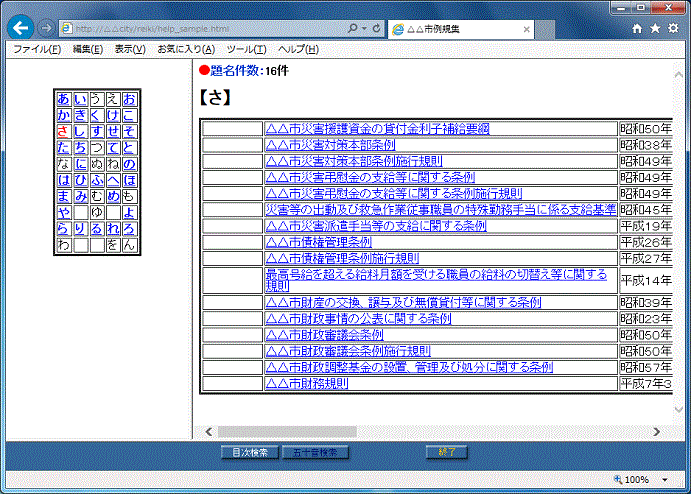Click the search magnifier icon in address bar
The width and height of the screenshot is (691, 494).
click(x=350, y=29)
